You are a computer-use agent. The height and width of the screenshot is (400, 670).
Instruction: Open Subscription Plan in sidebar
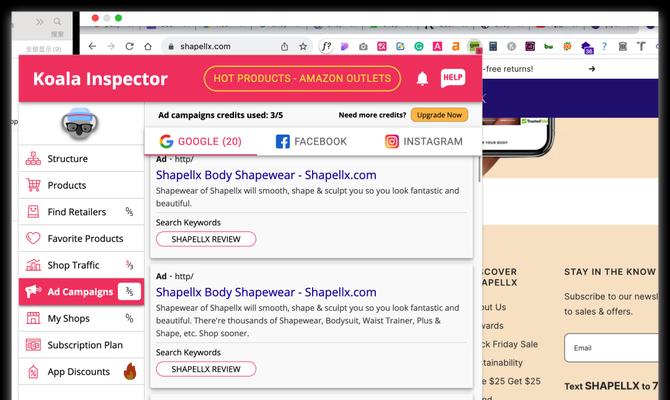(x=81, y=345)
